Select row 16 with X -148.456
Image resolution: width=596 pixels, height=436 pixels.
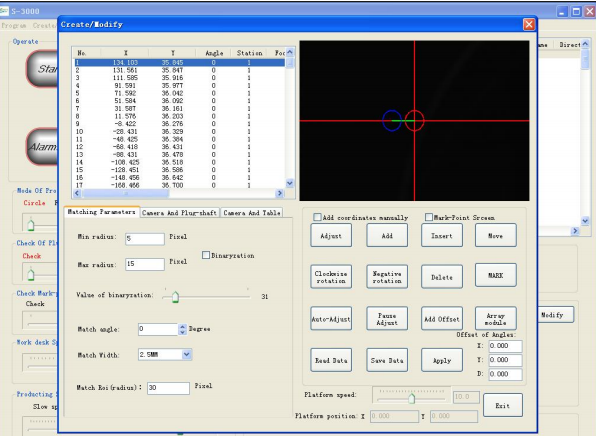point(179,178)
